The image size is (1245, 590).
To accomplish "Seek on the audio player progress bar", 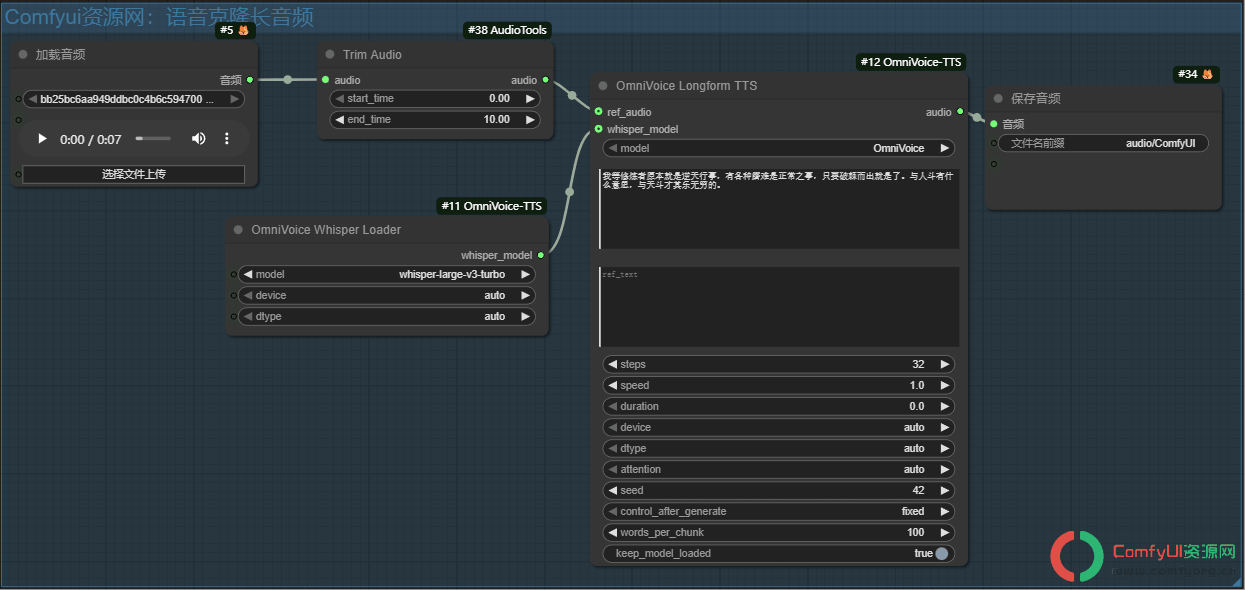I will tap(153, 139).
